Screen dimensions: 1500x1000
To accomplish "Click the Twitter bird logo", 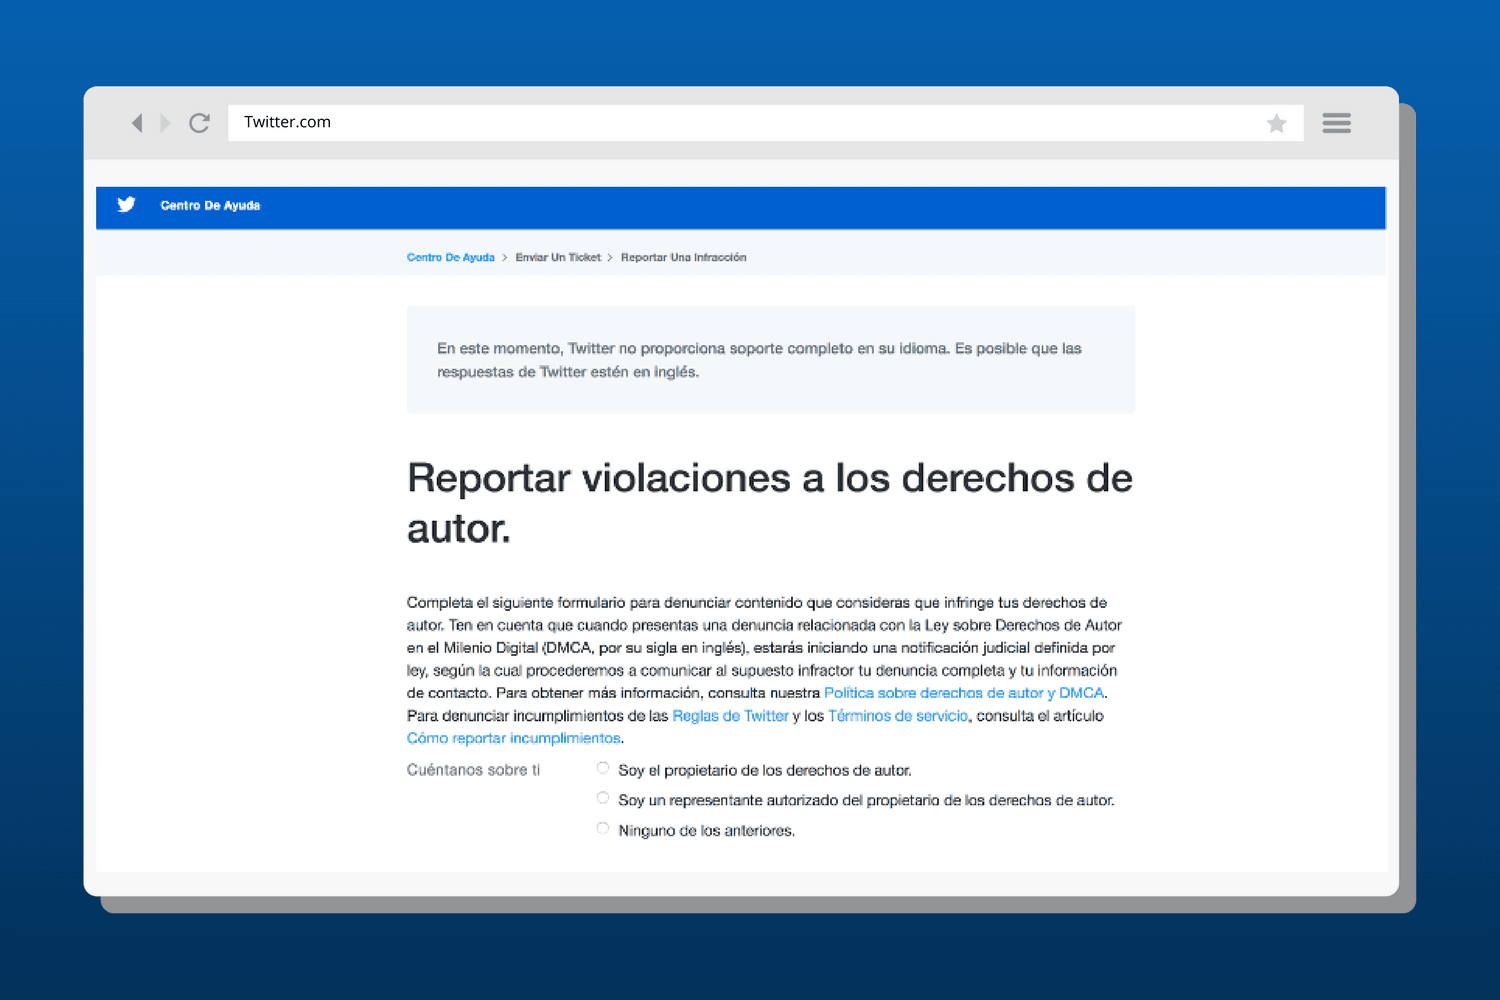I will click(x=126, y=205).
